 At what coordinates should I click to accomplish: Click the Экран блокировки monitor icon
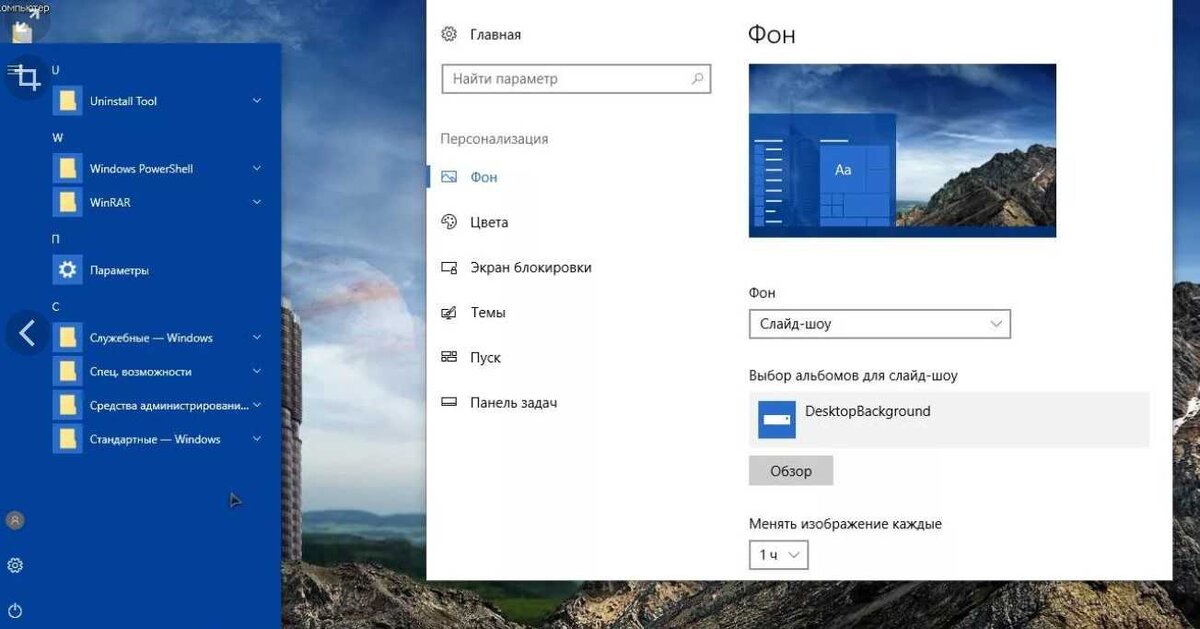click(x=449, y=268)
